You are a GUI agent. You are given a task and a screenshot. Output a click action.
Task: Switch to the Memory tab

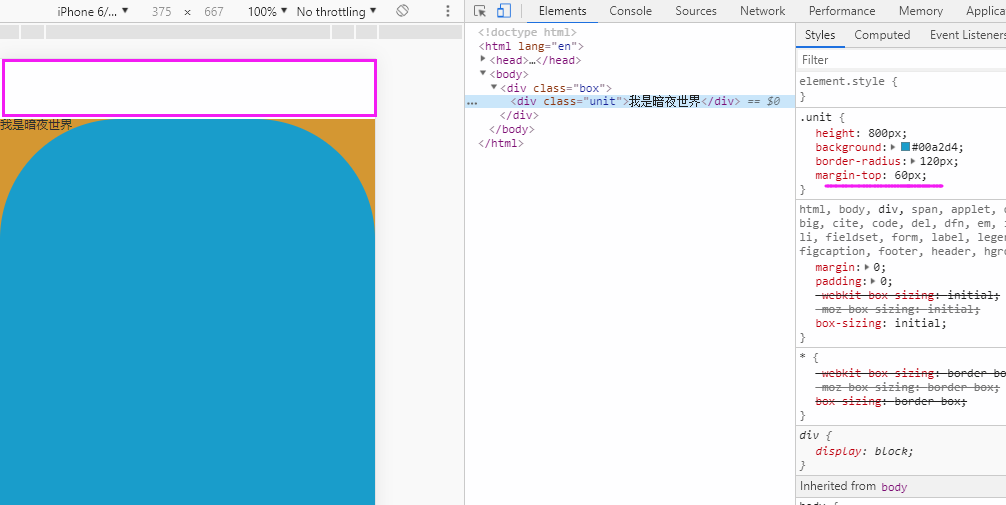[921, 11]
